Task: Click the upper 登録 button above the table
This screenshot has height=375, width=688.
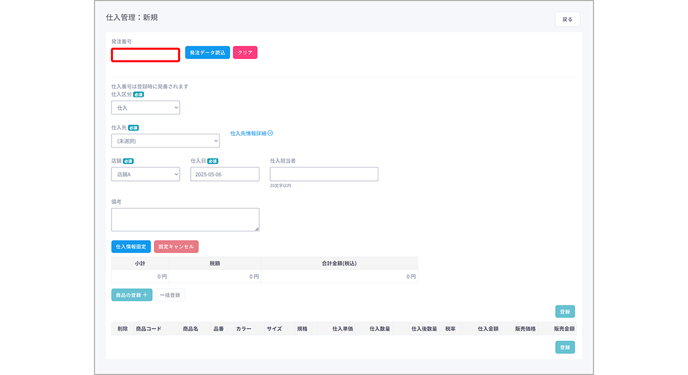Action: pyautogui.click(x=565, y=311)
